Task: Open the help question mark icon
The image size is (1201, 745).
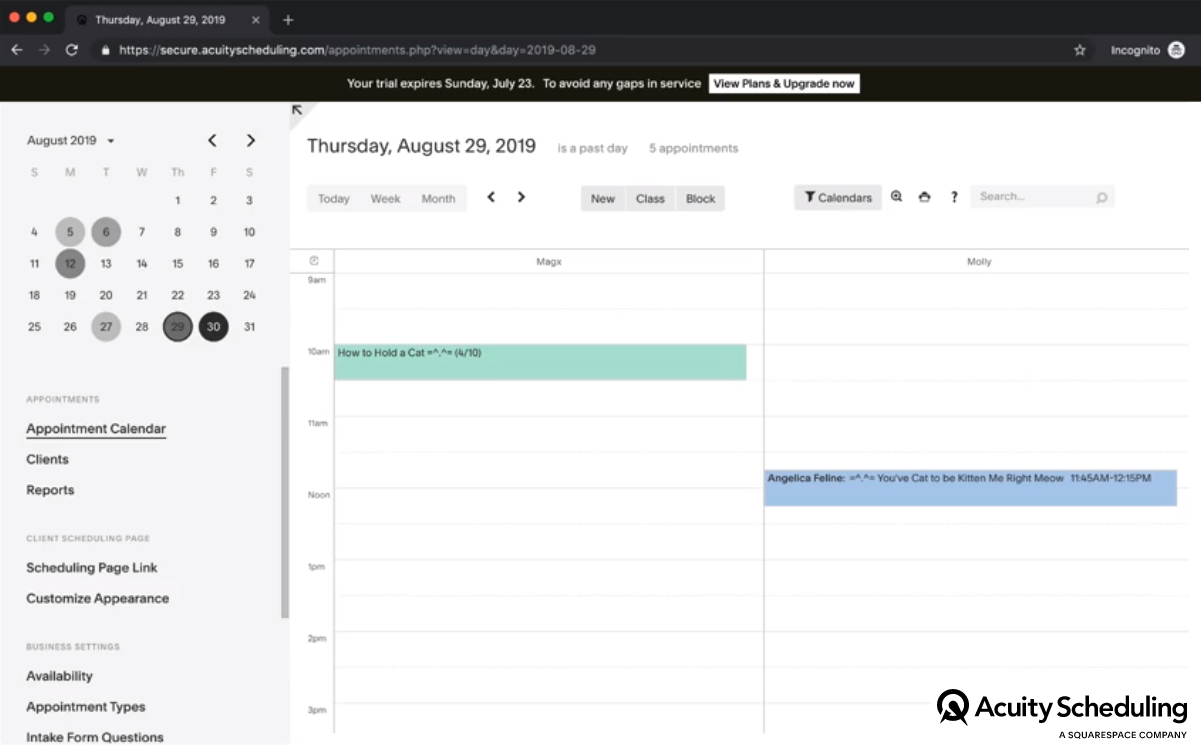Action: click(x=954, y=197)
